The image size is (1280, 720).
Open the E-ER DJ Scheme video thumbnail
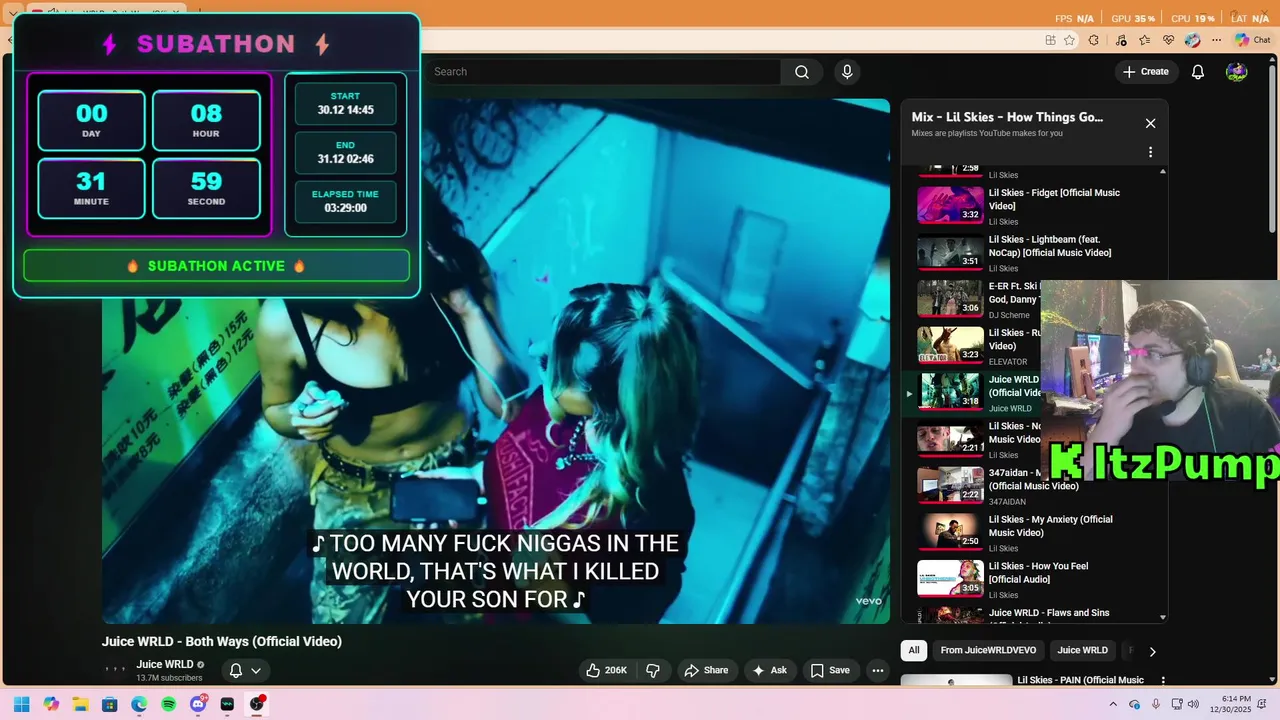pyautogui.click(x=951, y=298)
